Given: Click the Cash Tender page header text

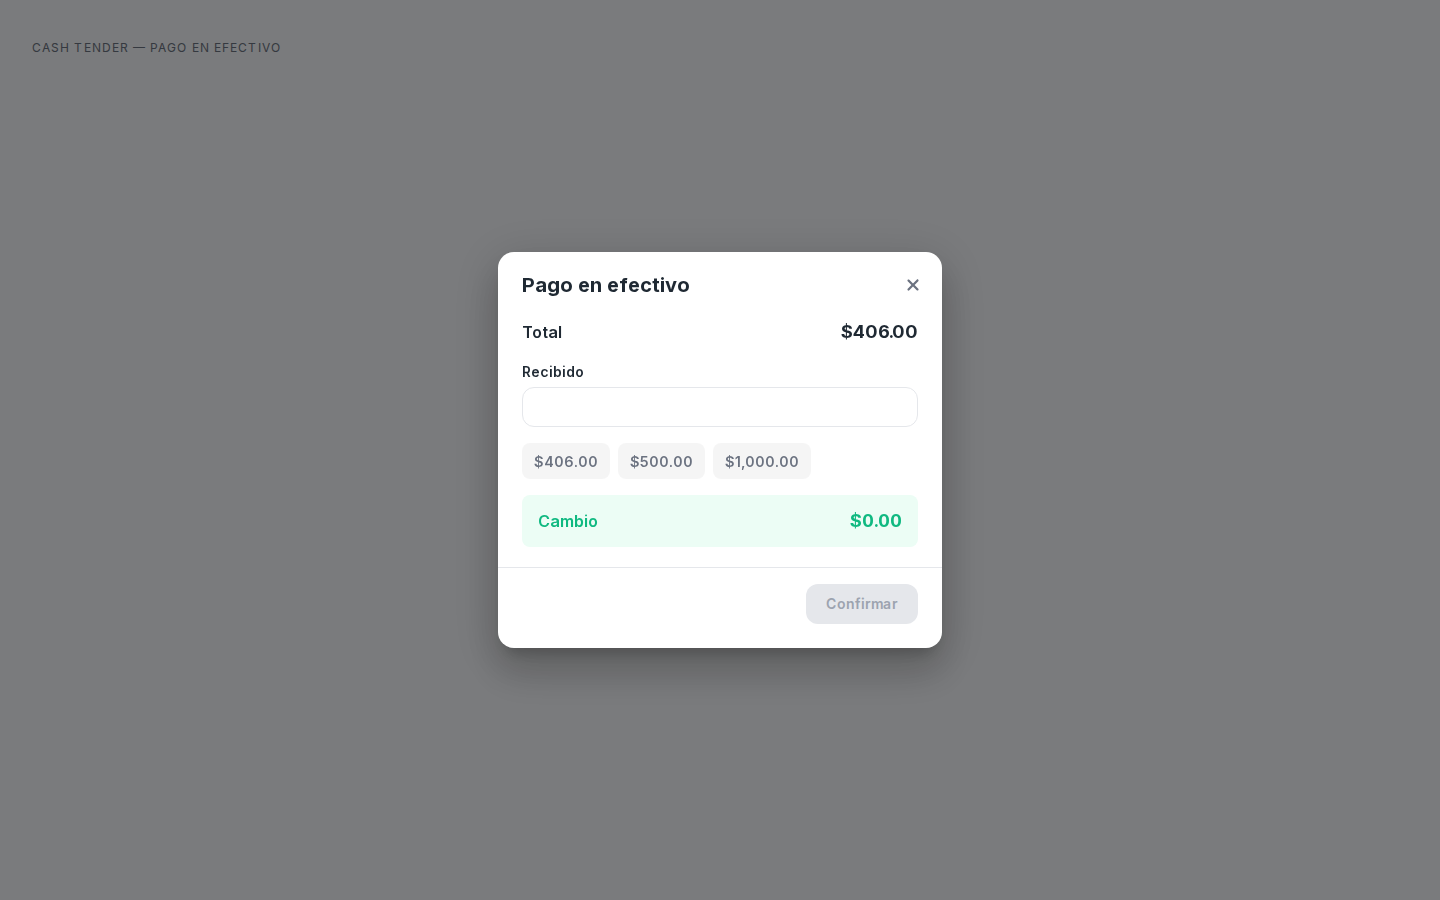Looking at the screenshot, I should [x=157, y=48].
